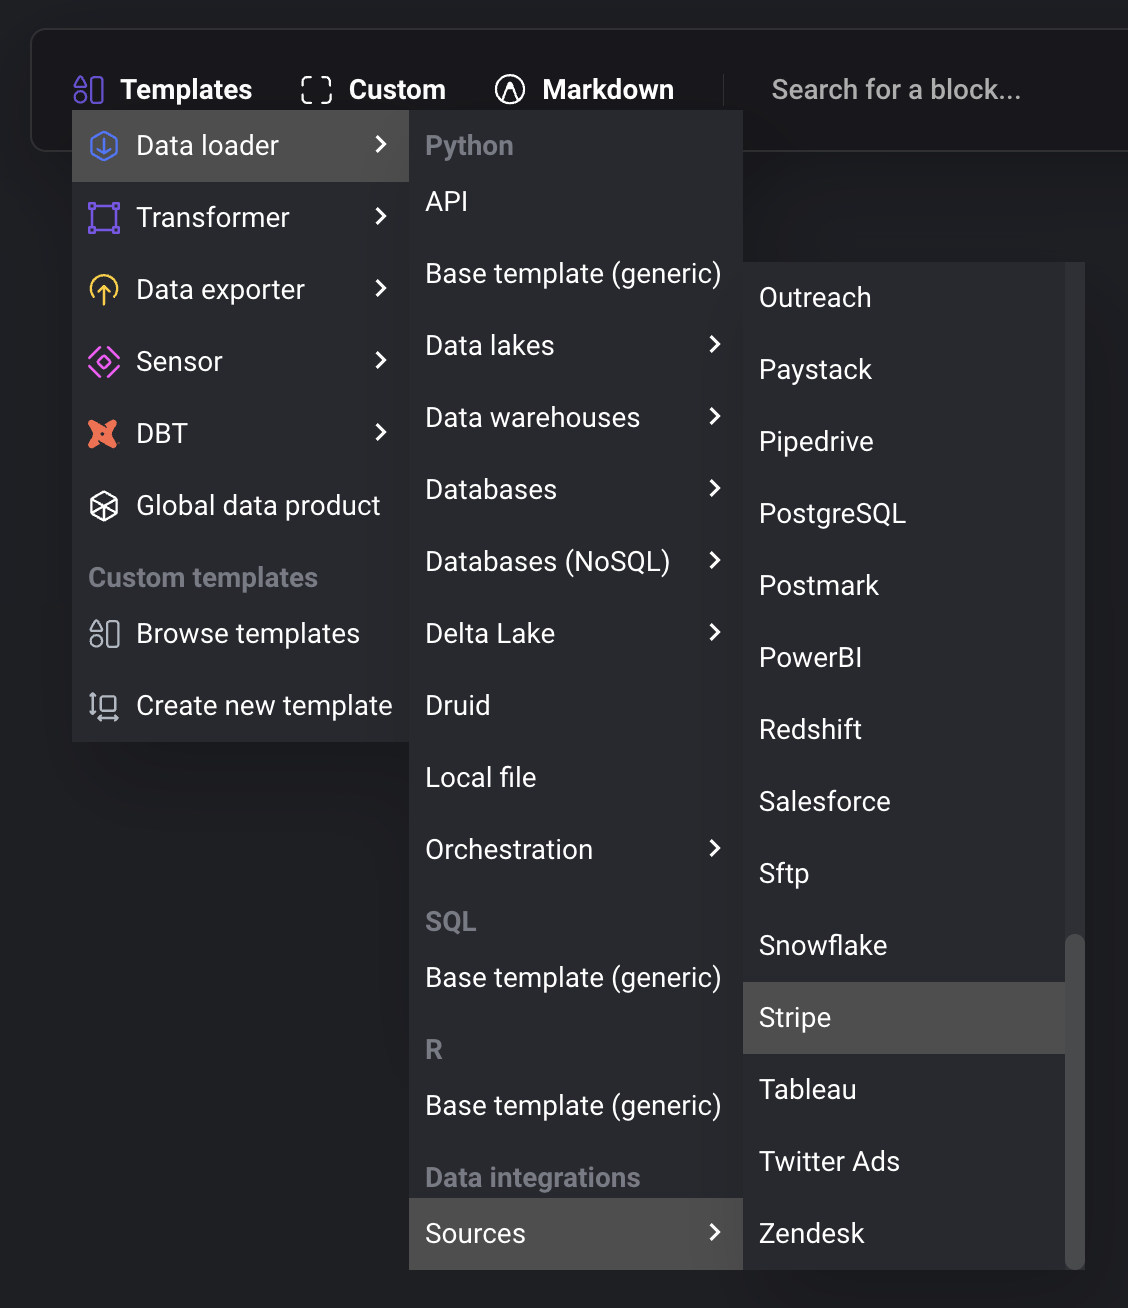Viewport: 1128px width, 1308px height.
Task: Click the Browse templates icon
Action: 104,634
